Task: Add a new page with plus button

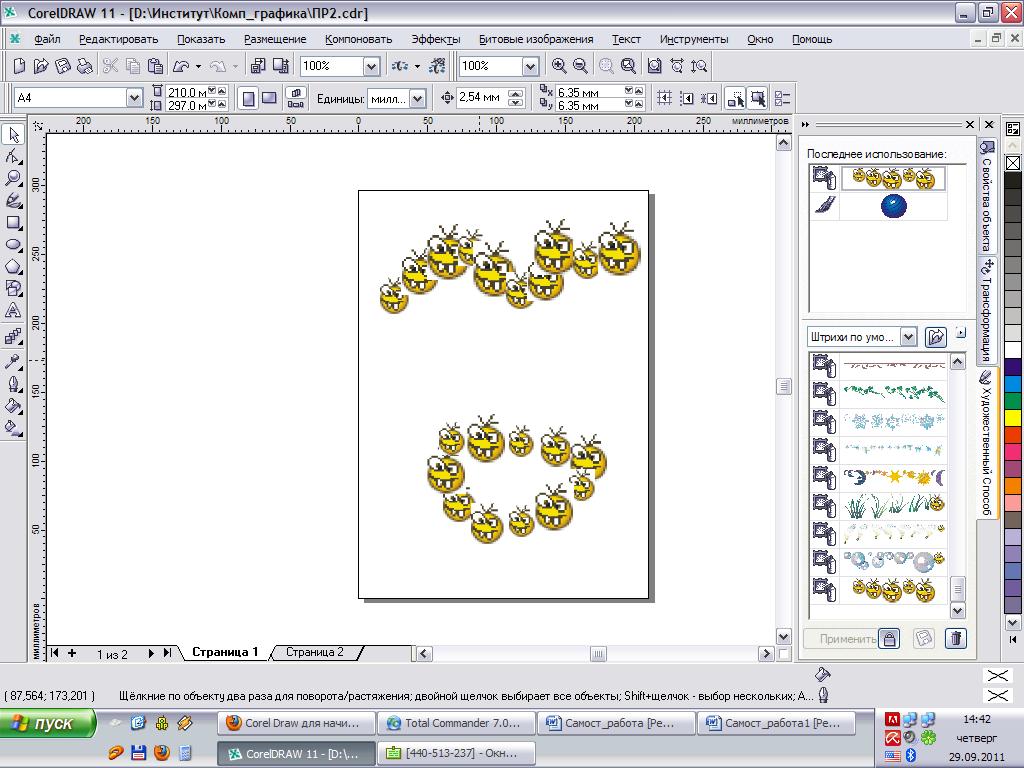Action: click(72, 652)
